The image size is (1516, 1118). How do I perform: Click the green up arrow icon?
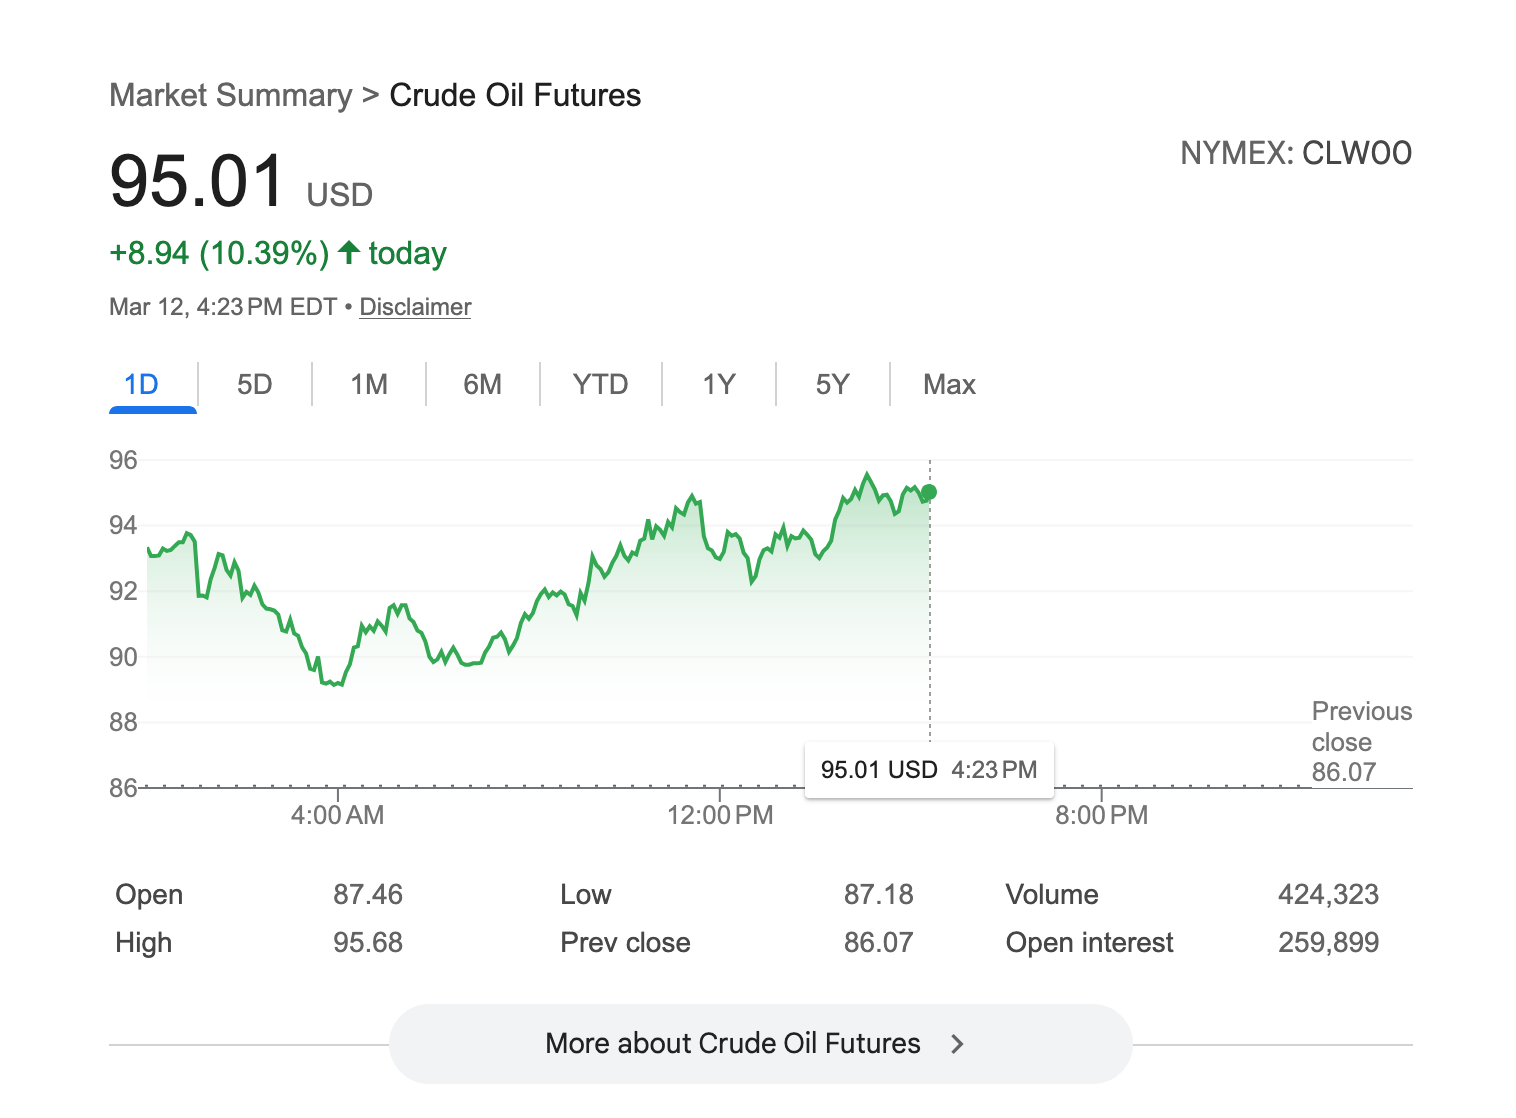348,252
